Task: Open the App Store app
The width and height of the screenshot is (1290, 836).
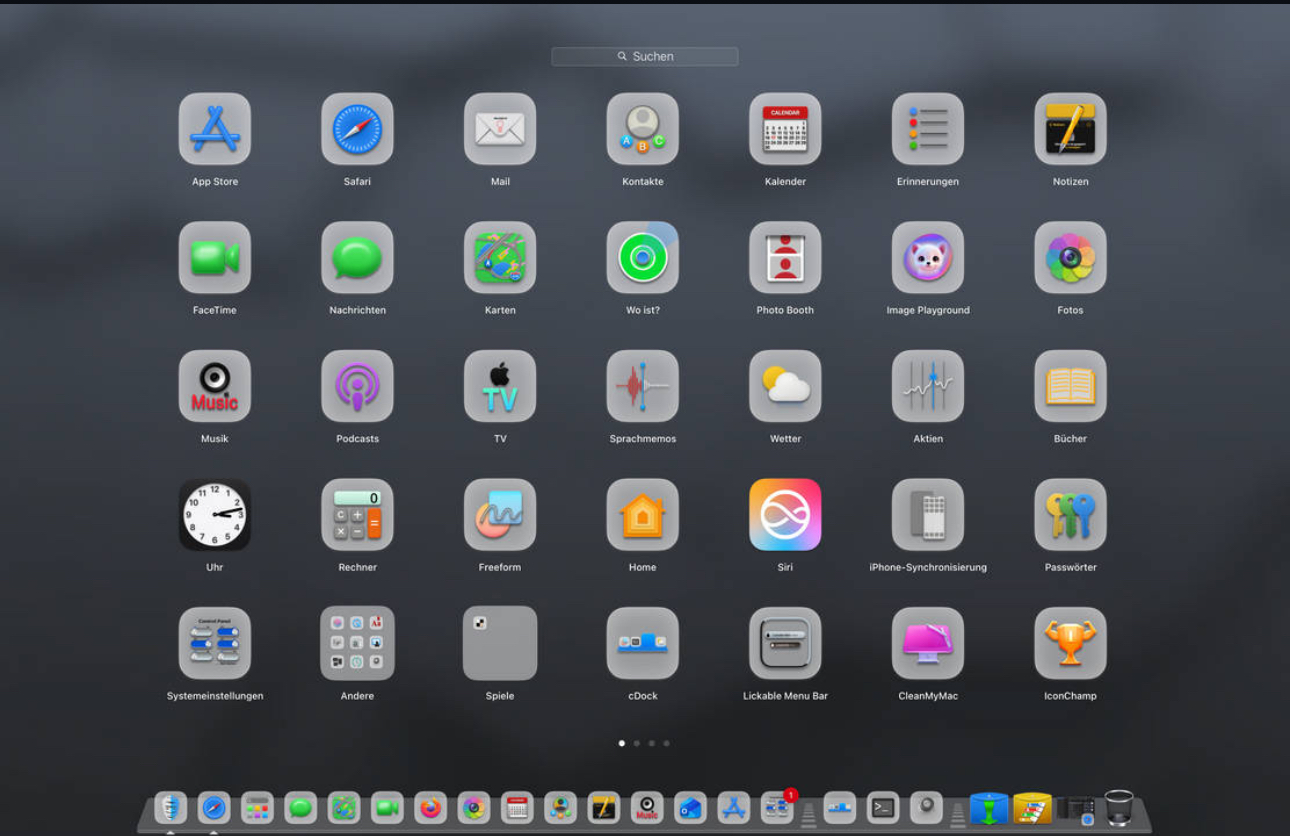Action: [215, 129]
